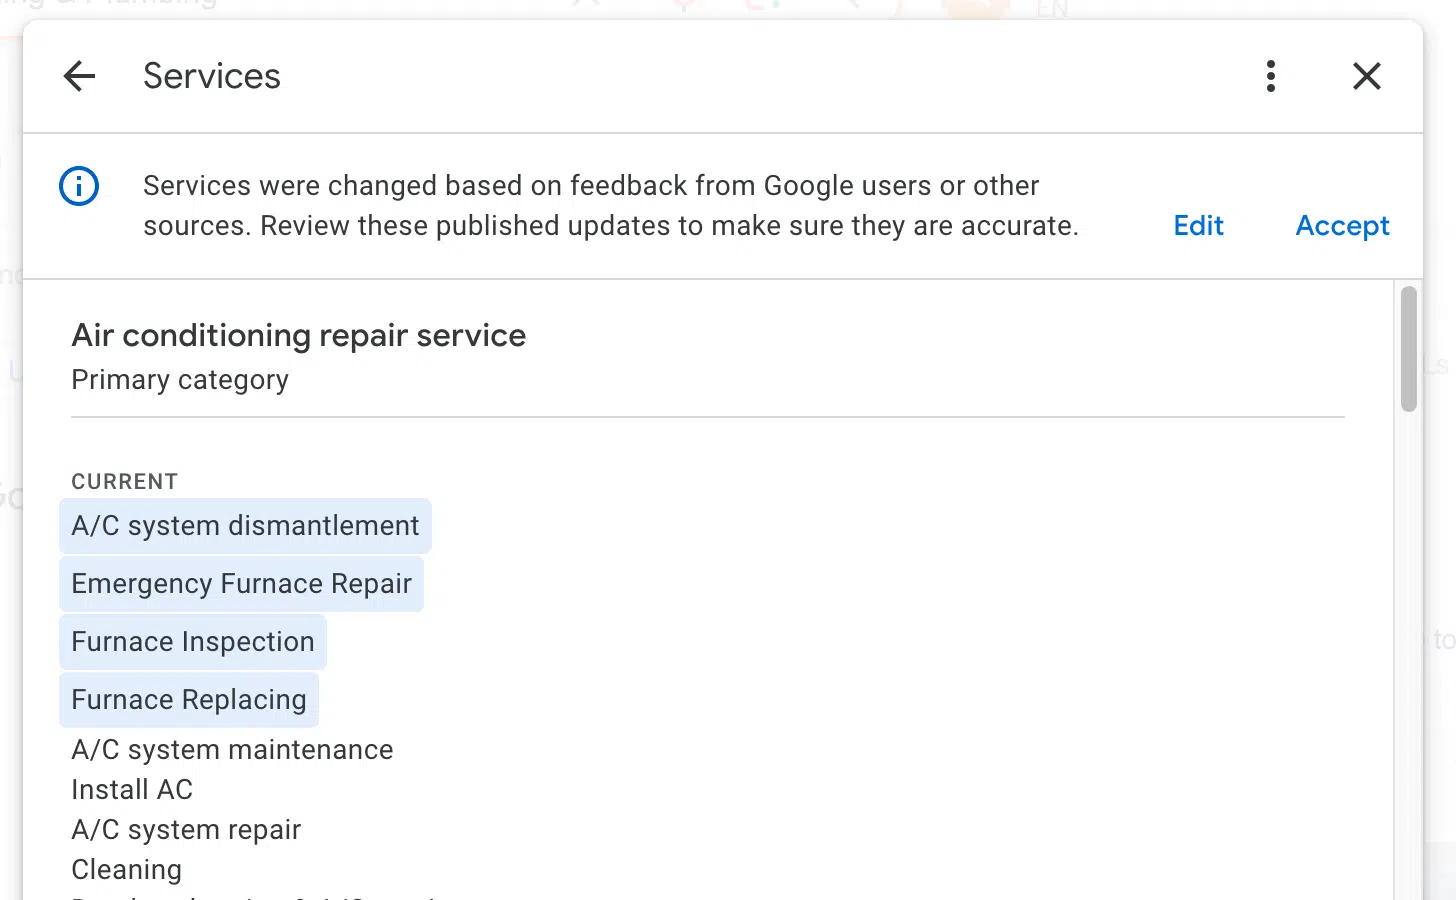Accept the published service updates
The image size is (1456, 900).
pyautogui.click(x=1342, y=226)
